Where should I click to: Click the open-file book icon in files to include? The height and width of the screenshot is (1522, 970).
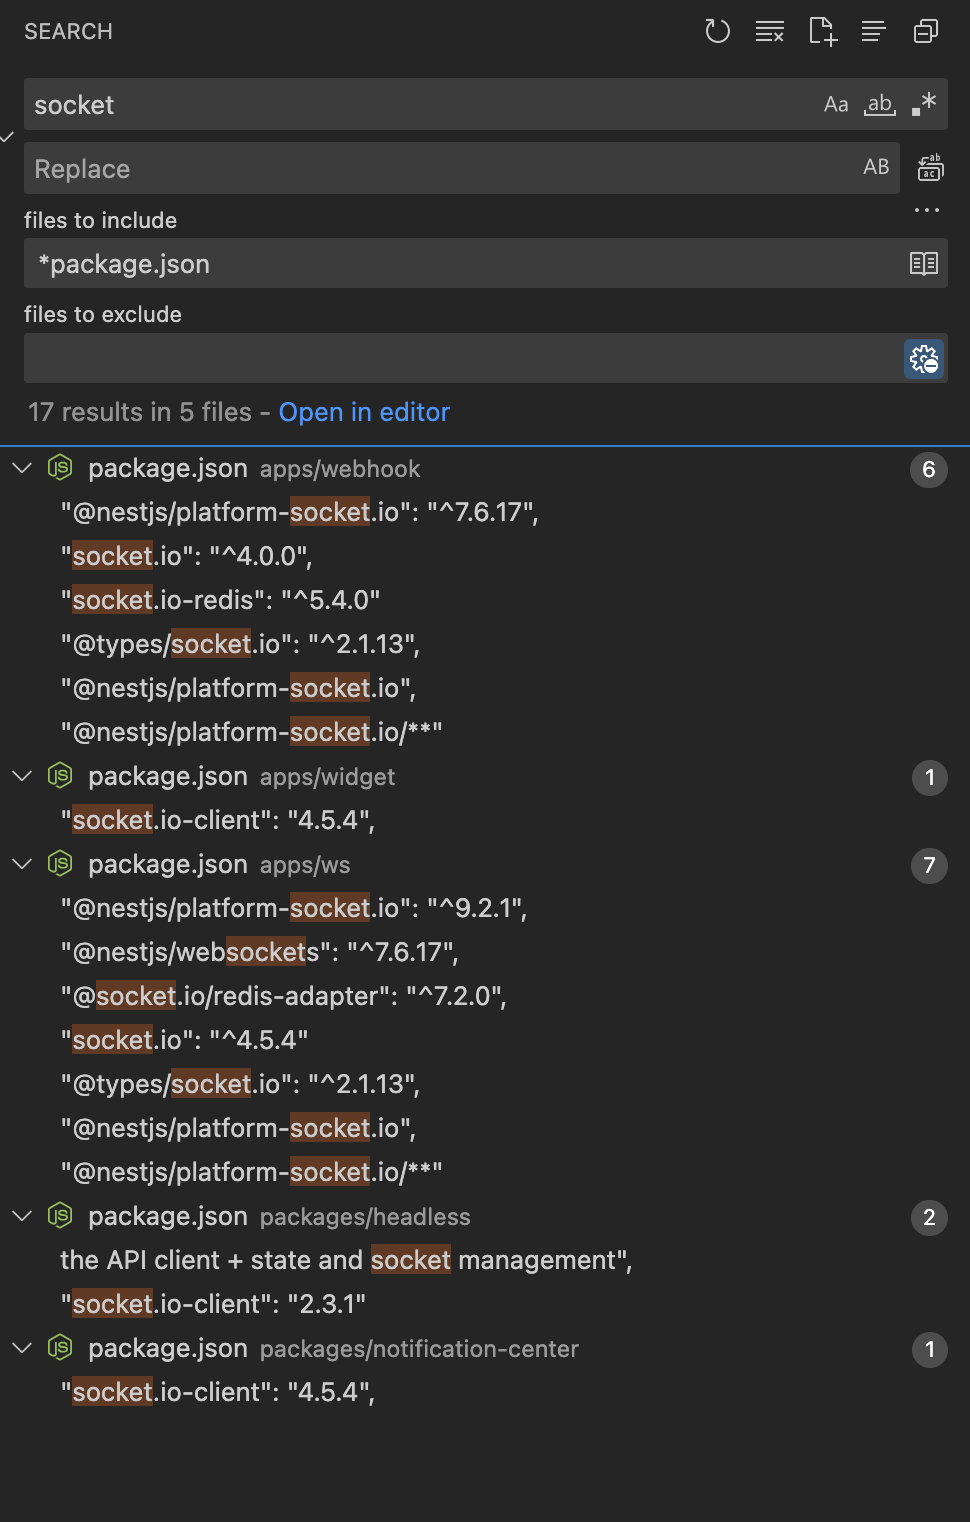tap(924, 263)
